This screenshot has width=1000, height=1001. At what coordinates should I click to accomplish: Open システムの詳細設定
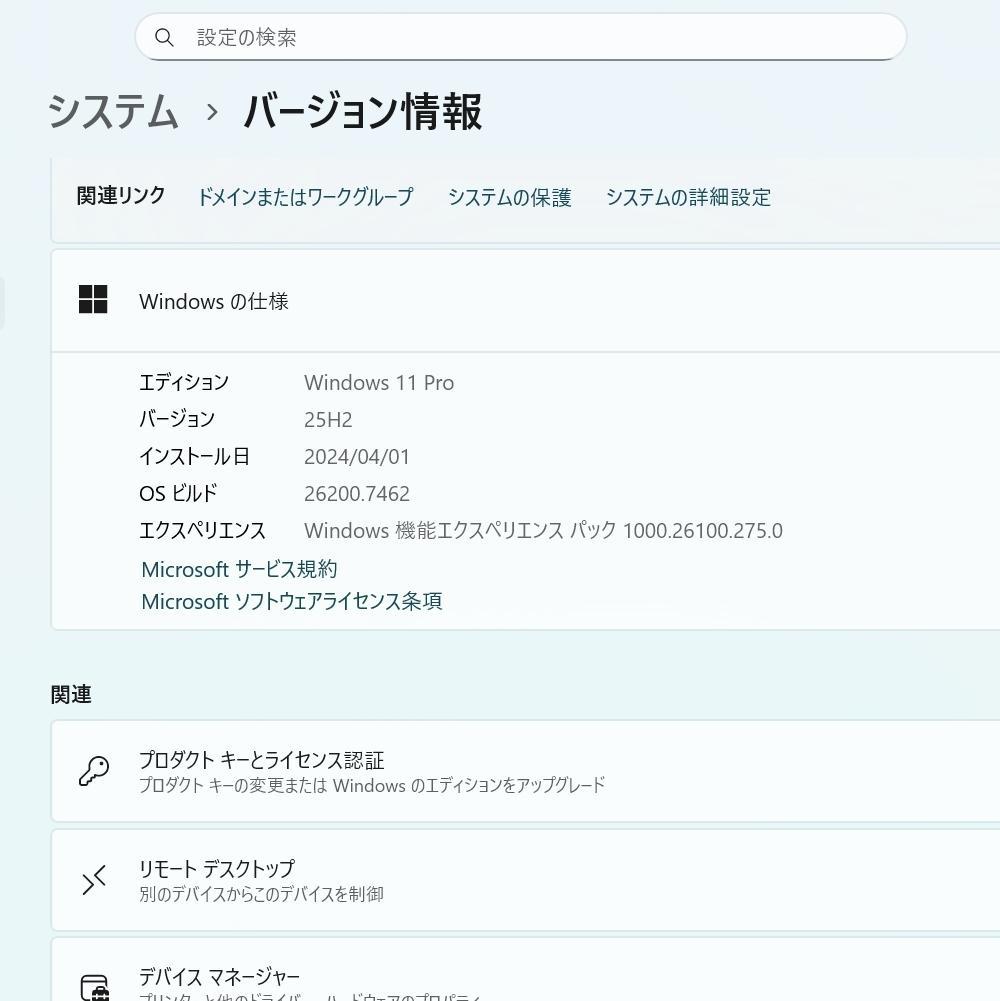[687, 197]
